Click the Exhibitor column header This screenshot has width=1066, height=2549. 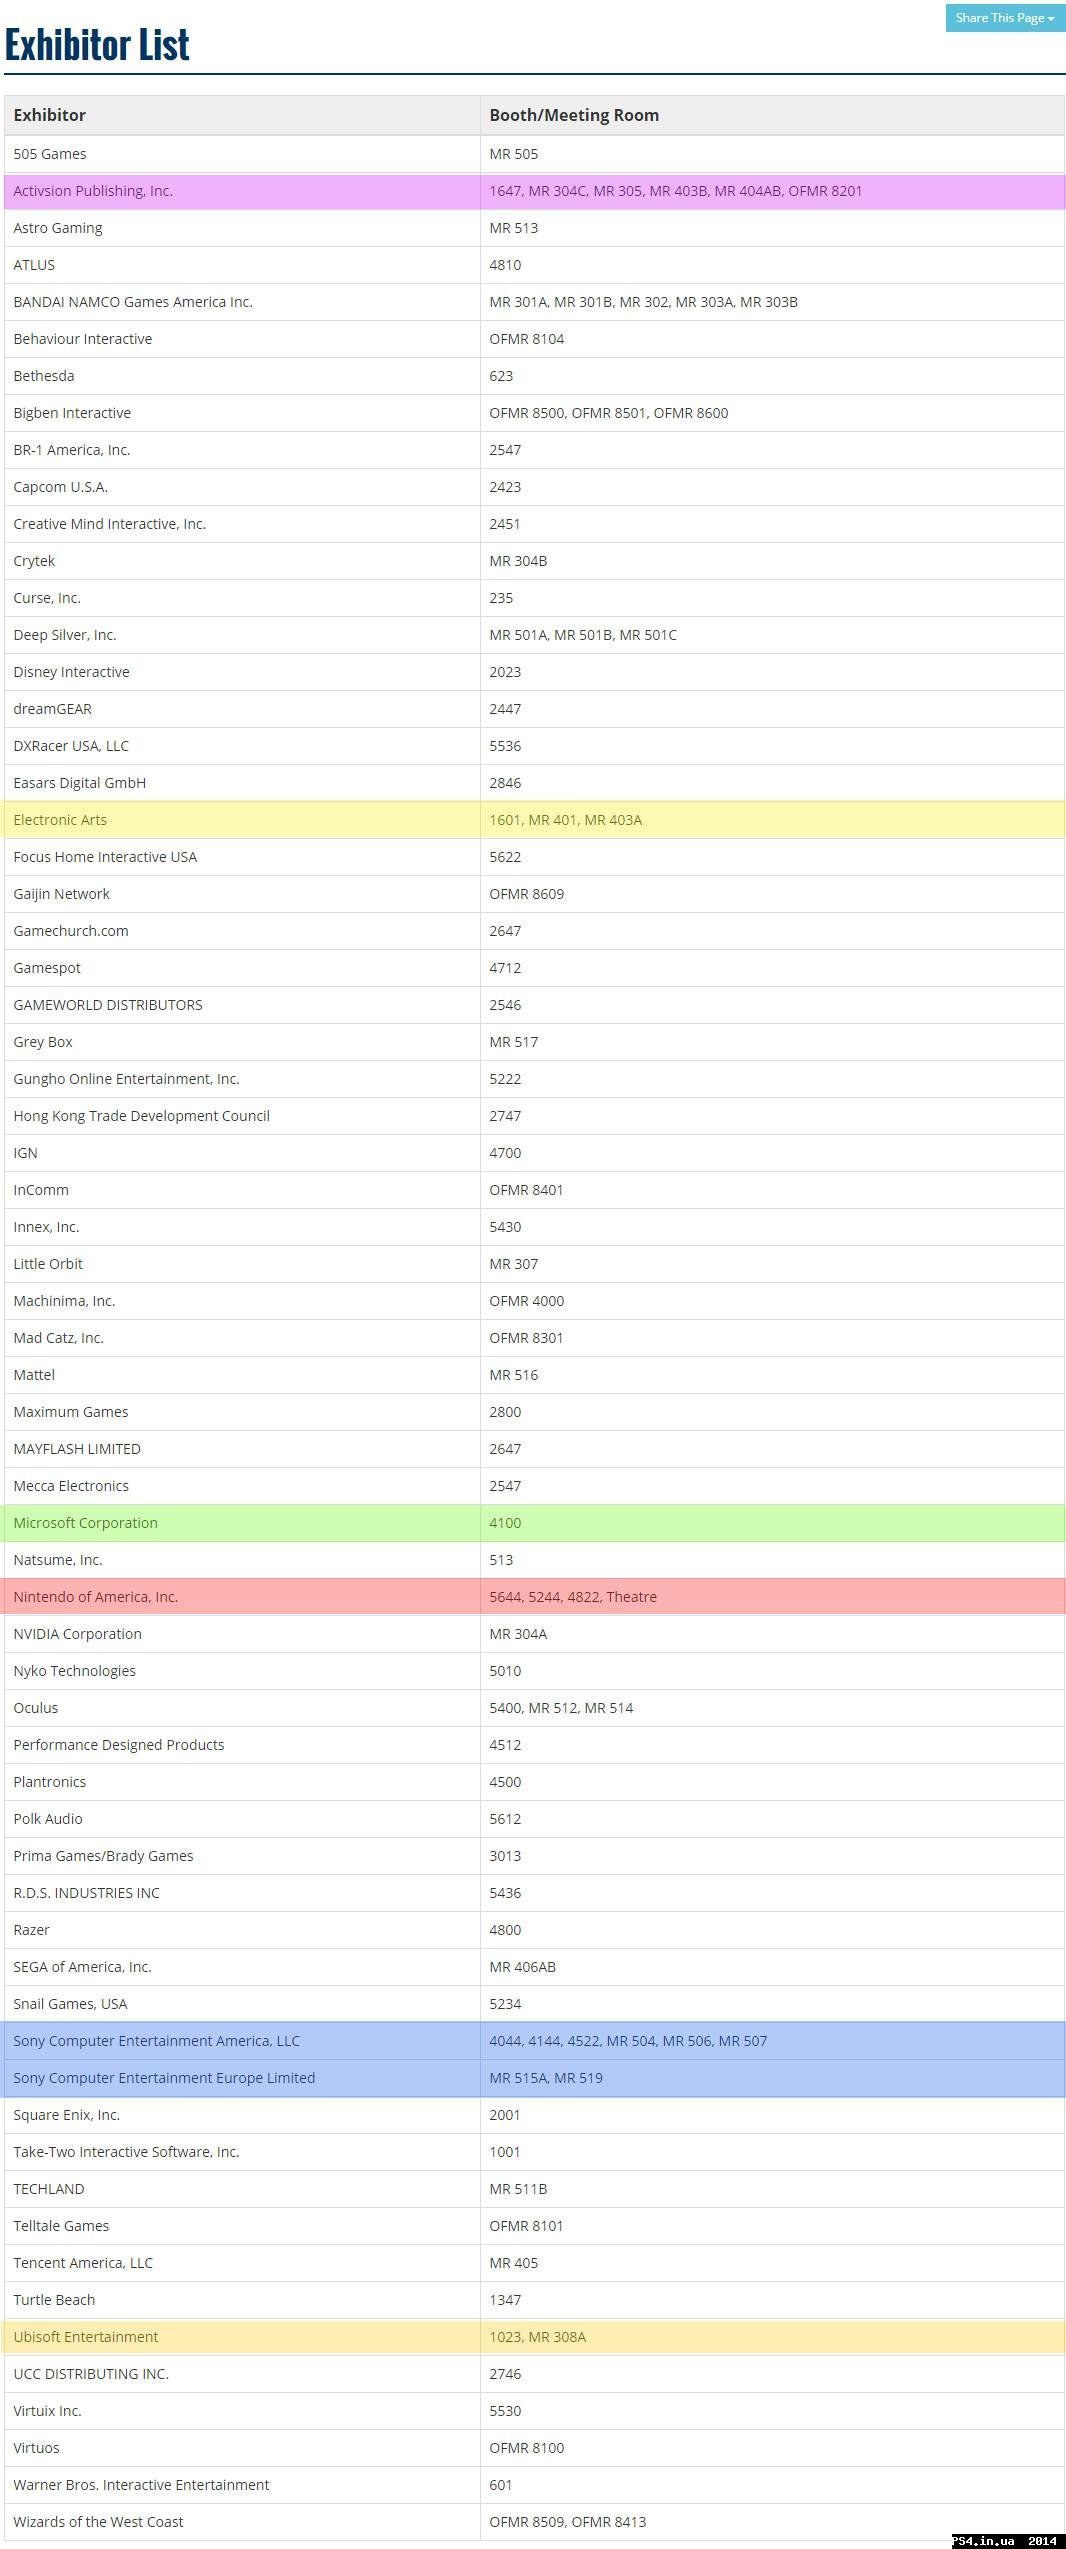pyautogui.click(x=50, y=115)
